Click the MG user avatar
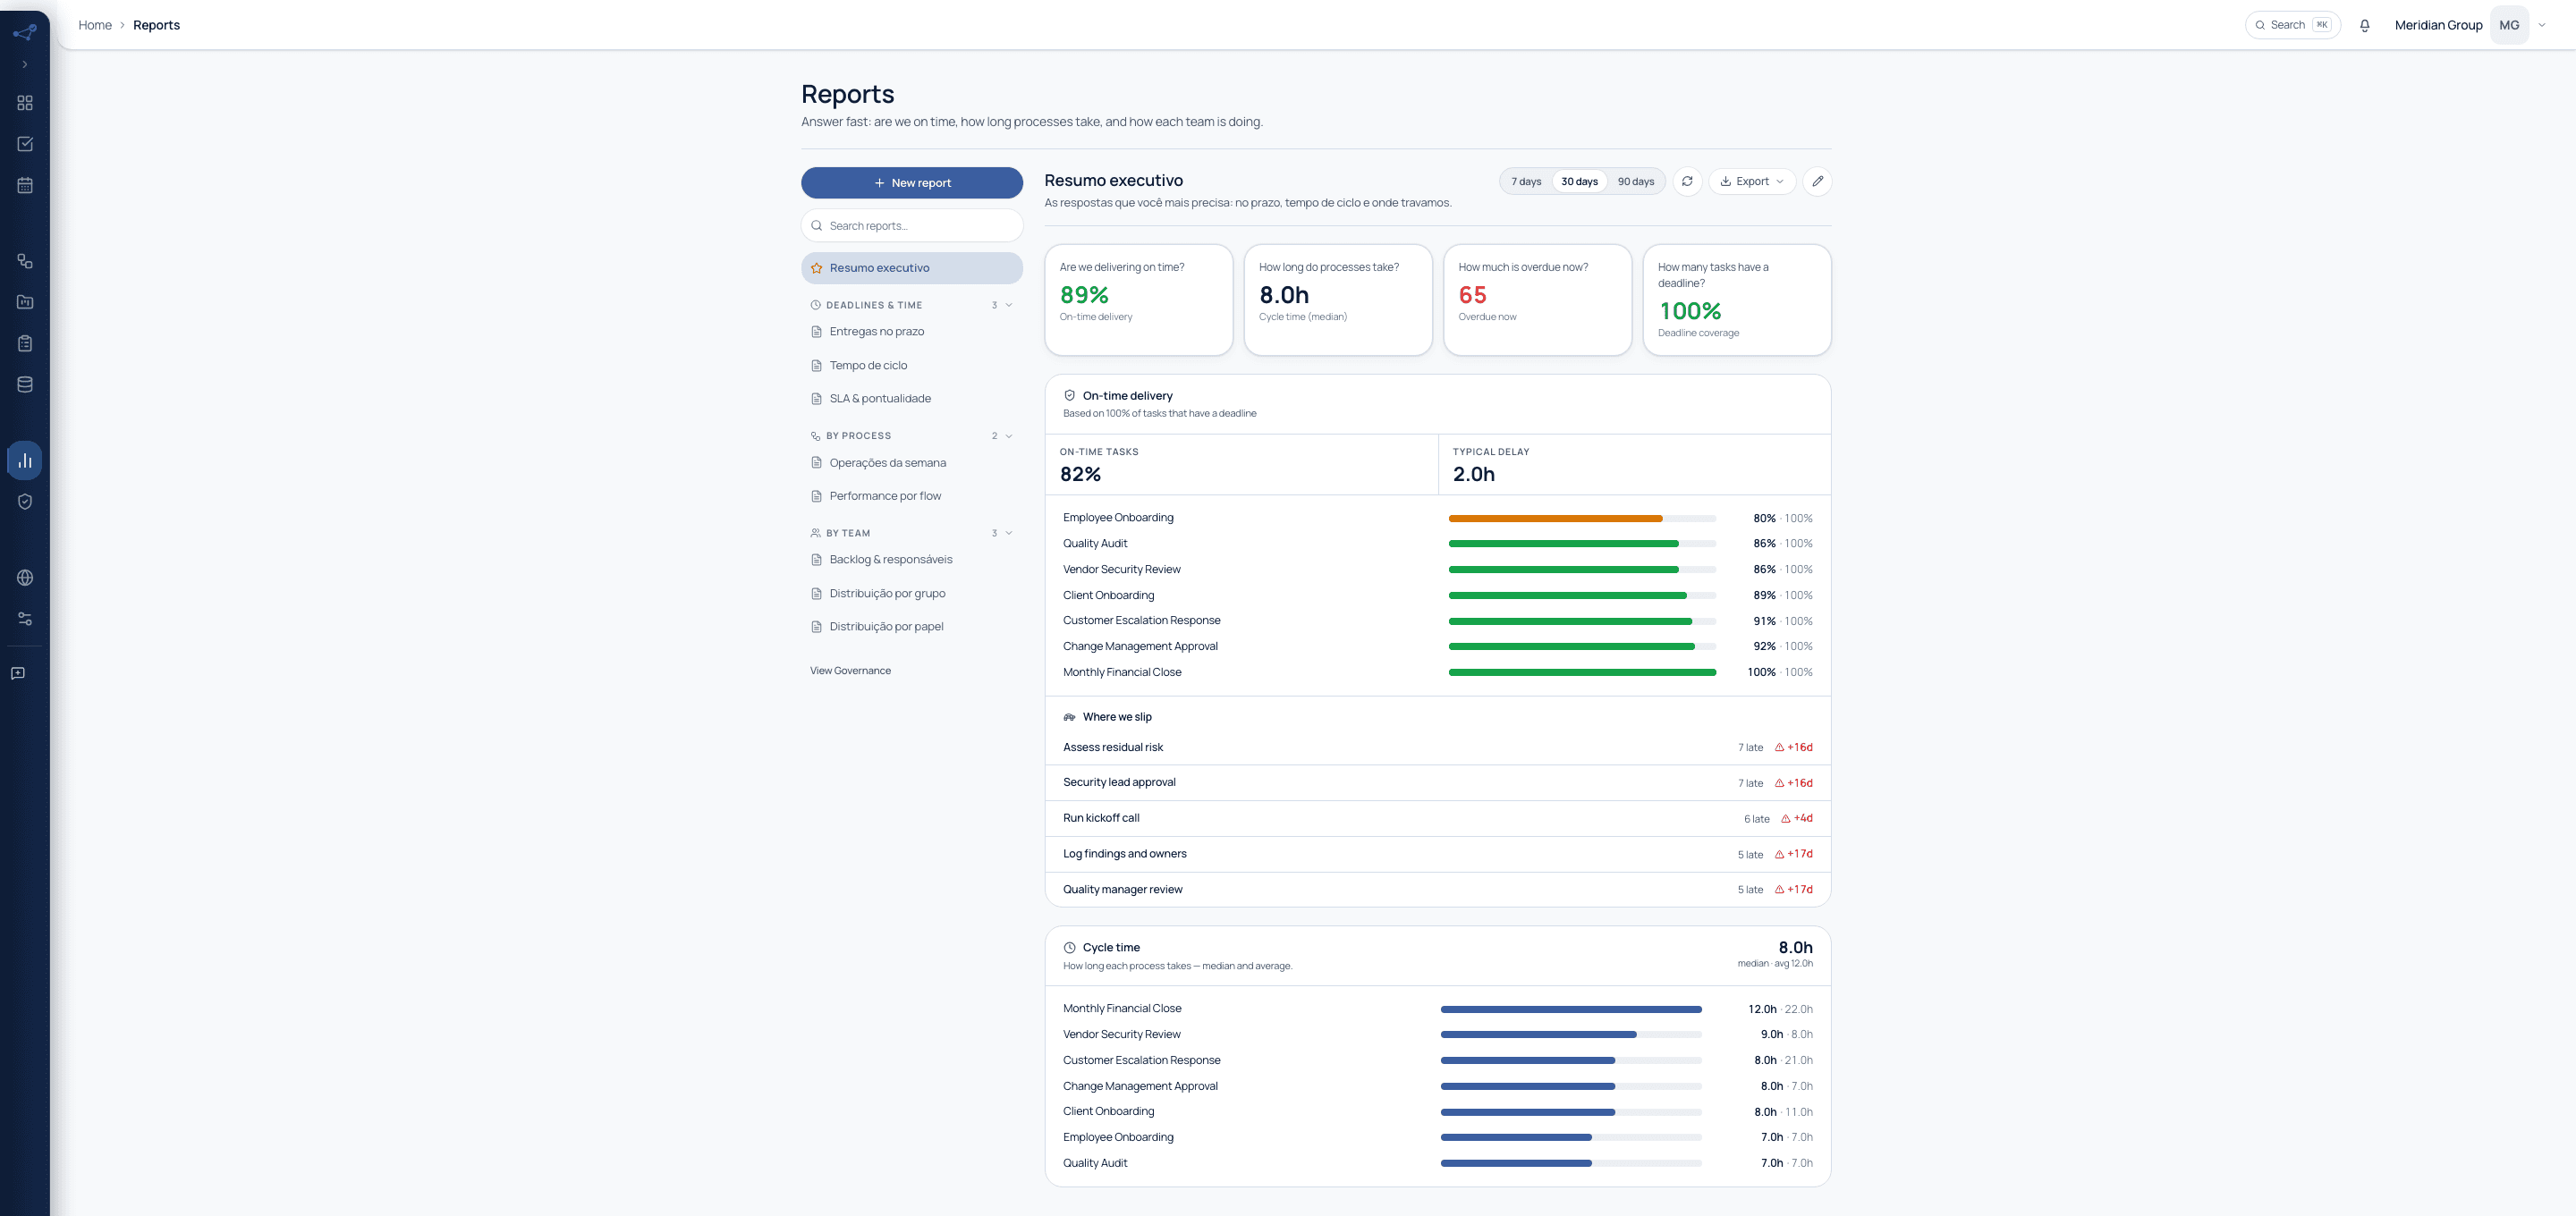Viewport: 2576px width, 1216px height. click(x=2509, y=25)
